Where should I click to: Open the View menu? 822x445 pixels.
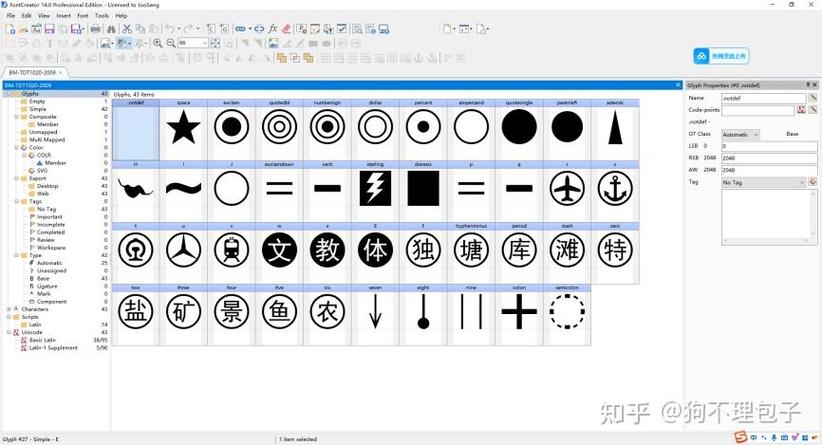click(44, 16)
